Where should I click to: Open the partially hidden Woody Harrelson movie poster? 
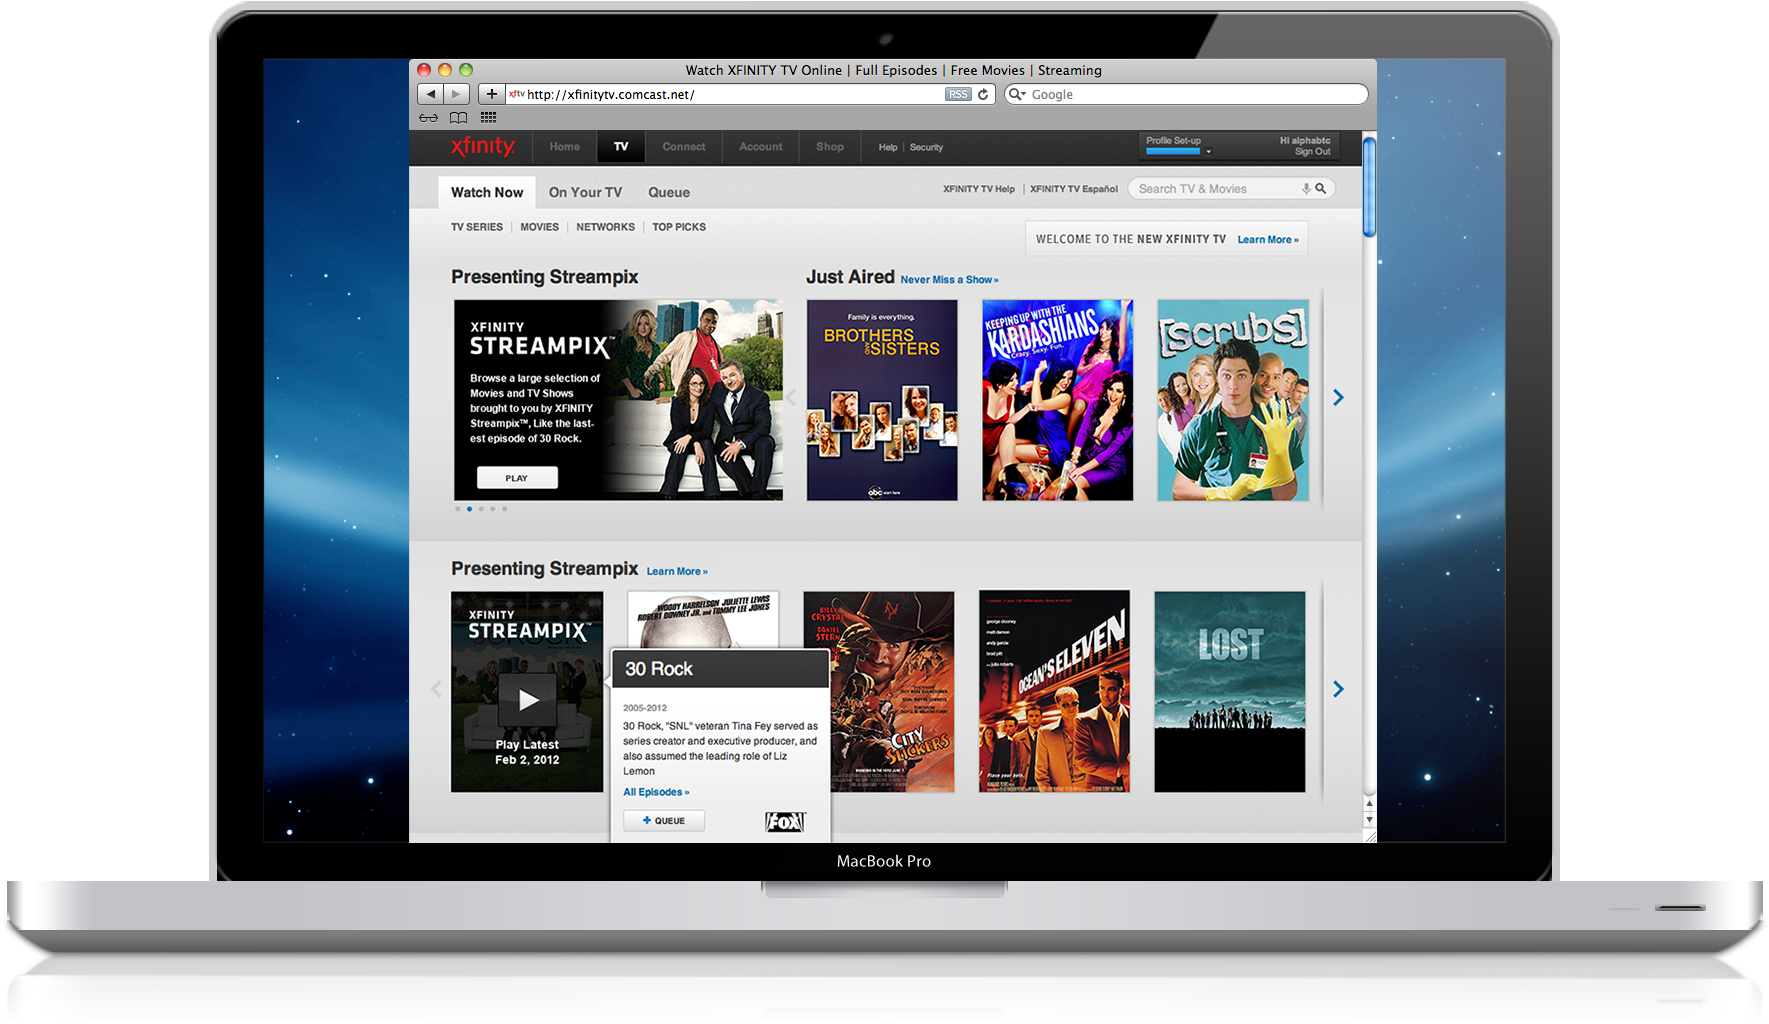(x=703, y=620)
